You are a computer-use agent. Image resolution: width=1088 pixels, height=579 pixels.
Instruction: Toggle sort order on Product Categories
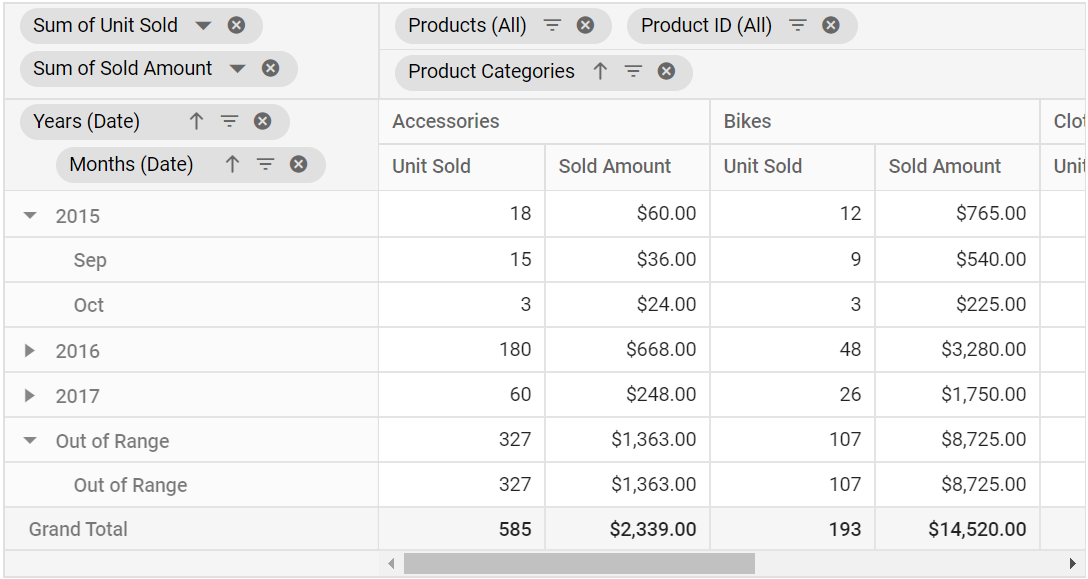click(x=600, y=71)
